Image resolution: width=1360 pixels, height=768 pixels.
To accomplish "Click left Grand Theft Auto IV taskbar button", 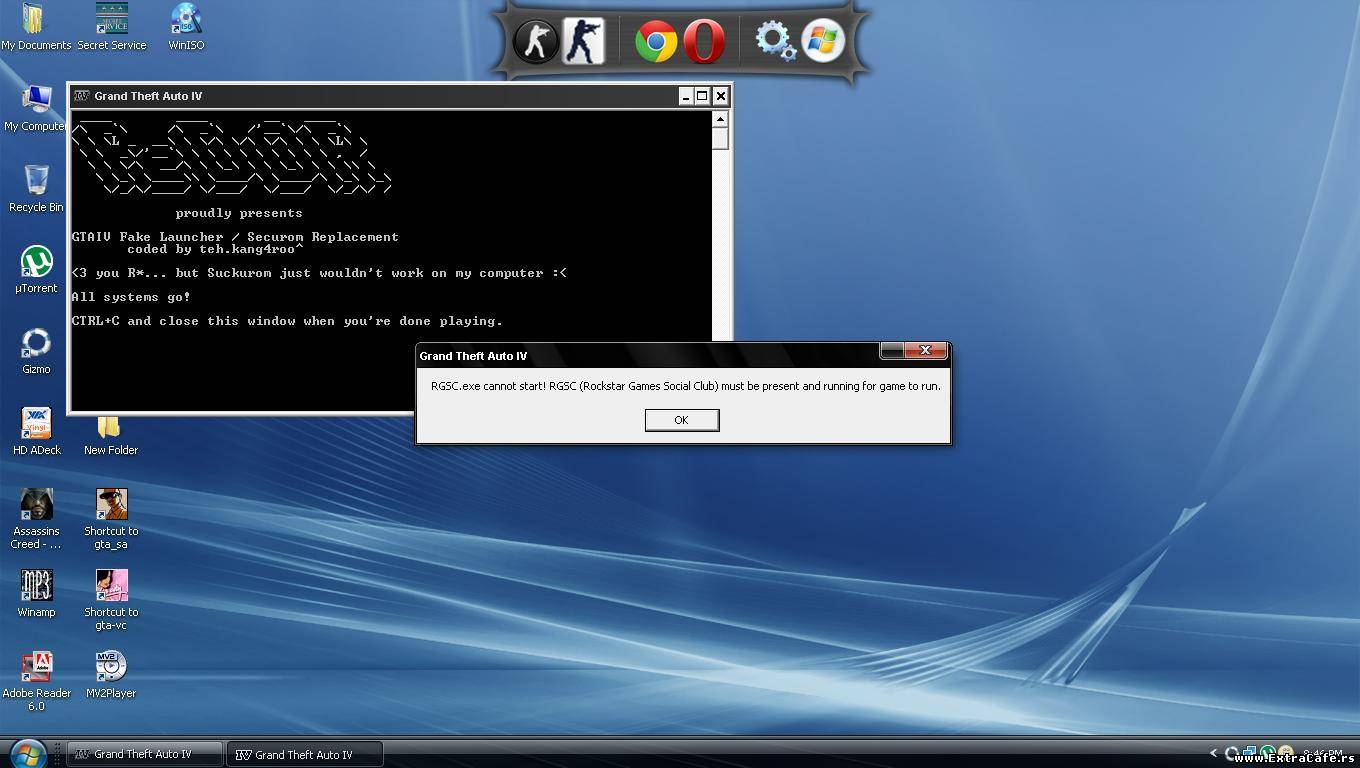I will click(x=144, y=754).
